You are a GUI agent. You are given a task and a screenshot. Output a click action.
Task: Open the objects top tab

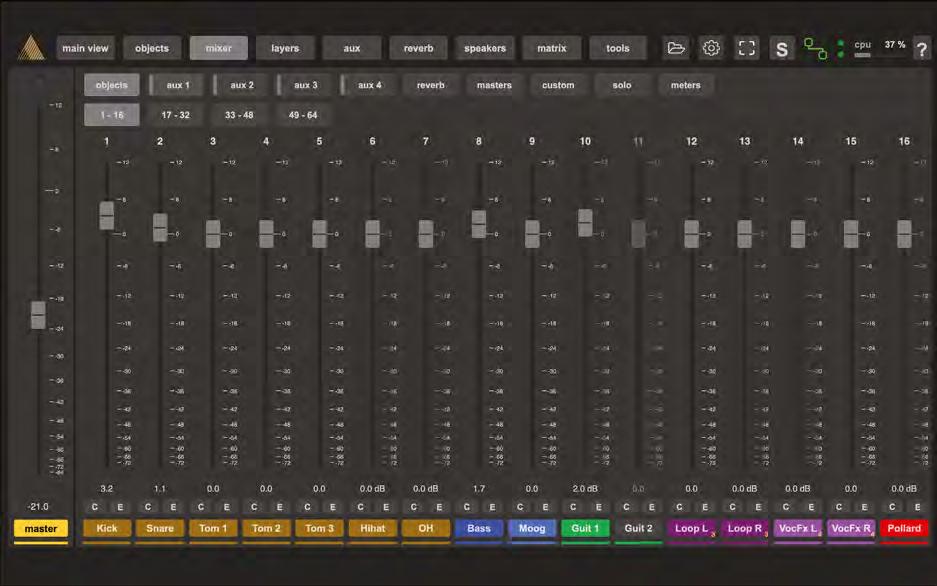pyautogui.click(x=152, y=48)
